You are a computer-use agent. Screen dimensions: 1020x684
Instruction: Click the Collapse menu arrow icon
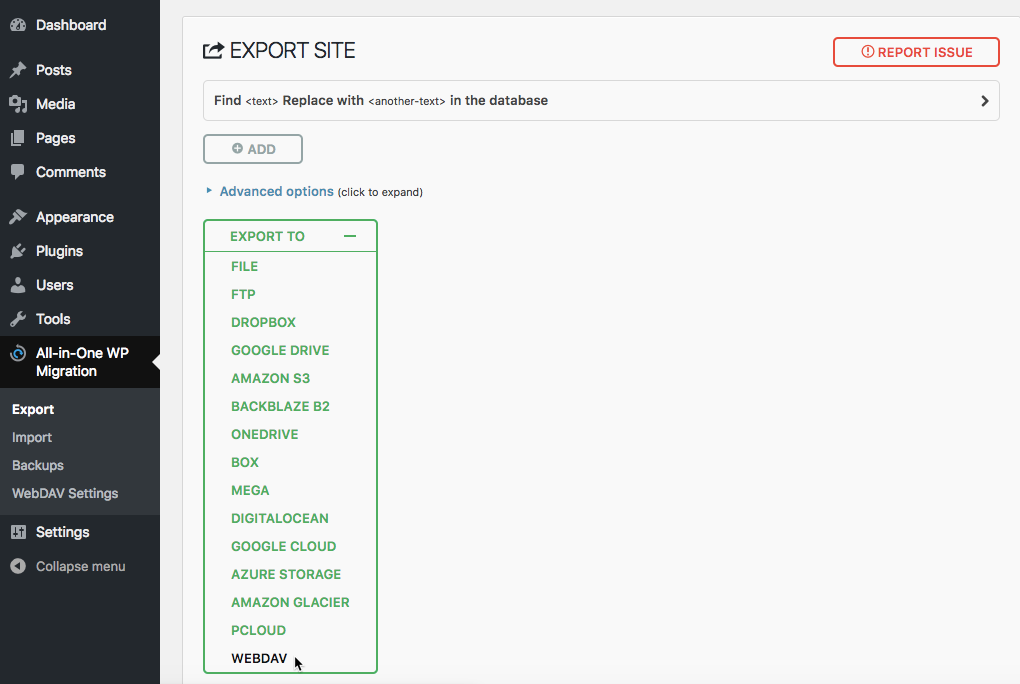point(18,566)
